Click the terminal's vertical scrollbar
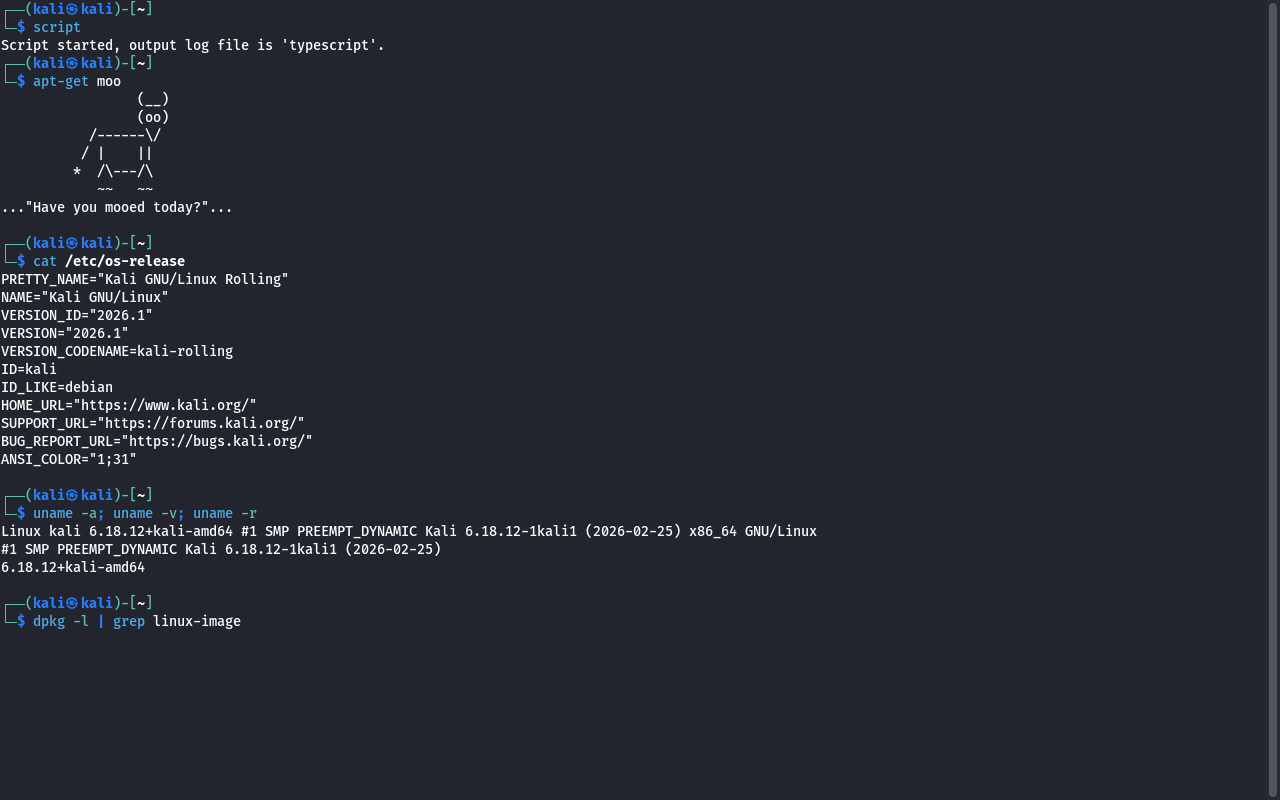This screenshot has width=1280, height=800. (1273, 400)
